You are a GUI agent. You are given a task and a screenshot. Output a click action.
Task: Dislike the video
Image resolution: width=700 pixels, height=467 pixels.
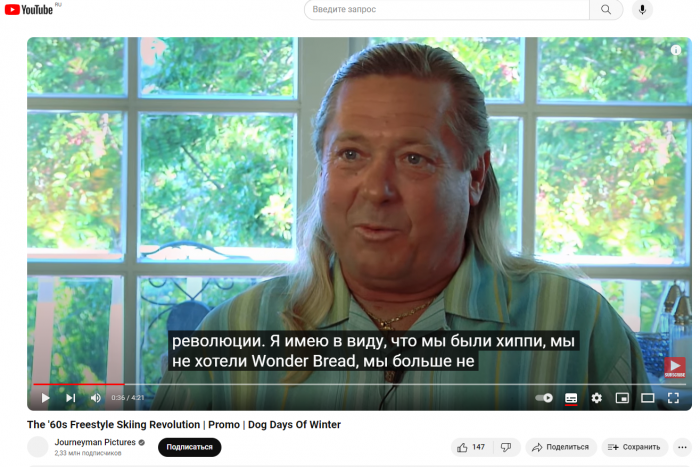click(x=507, y=447)
